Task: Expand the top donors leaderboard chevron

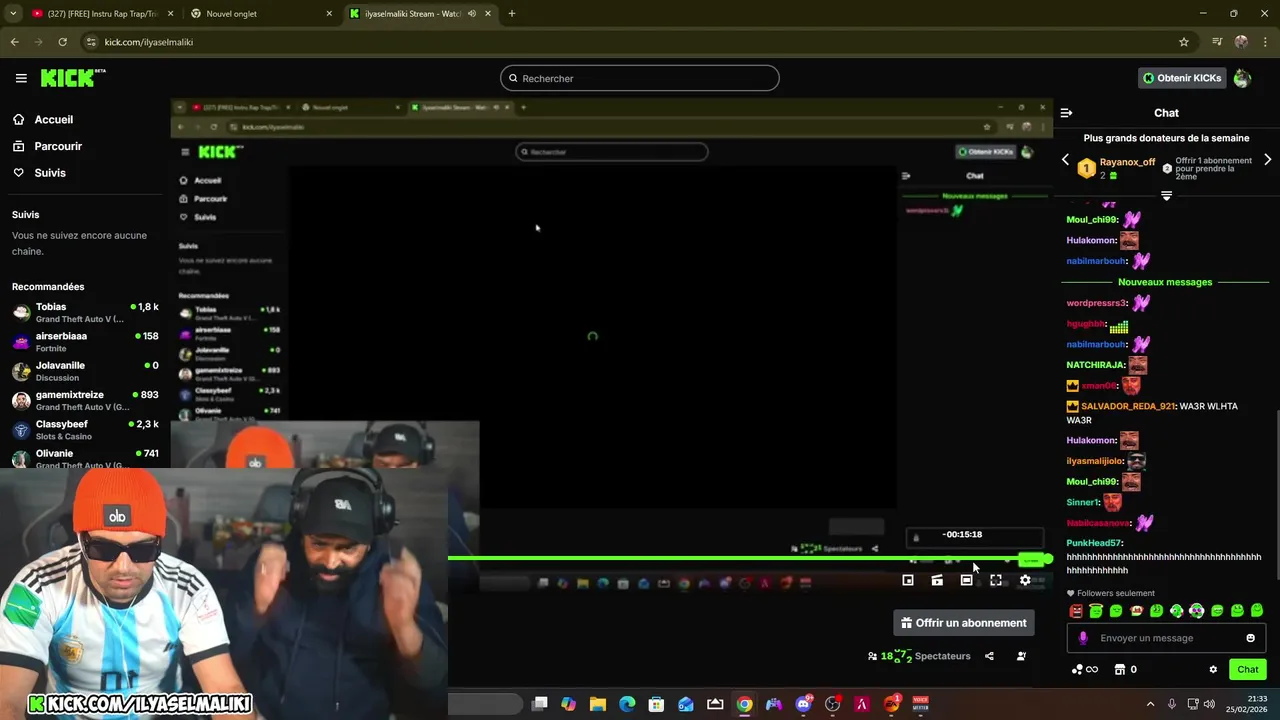Action: point(1166,196)
